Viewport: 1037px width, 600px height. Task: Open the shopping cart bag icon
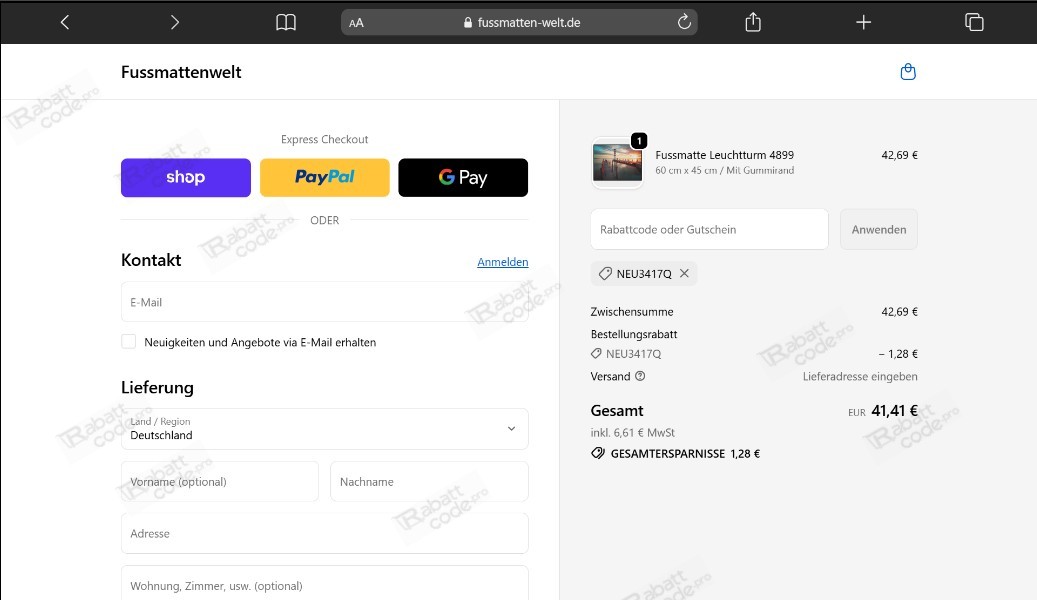point(908,71)
